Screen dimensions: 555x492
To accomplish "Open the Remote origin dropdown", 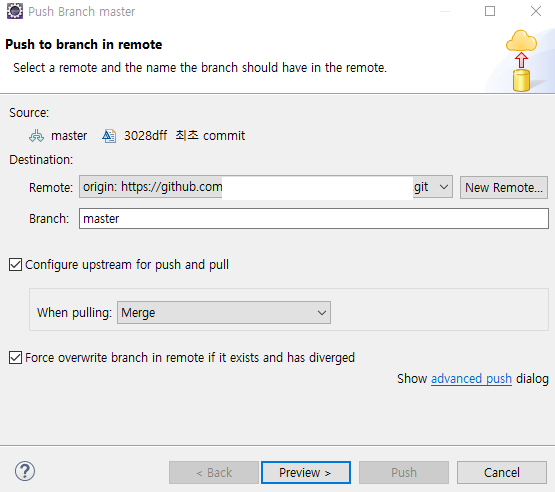I will (266, 187).
